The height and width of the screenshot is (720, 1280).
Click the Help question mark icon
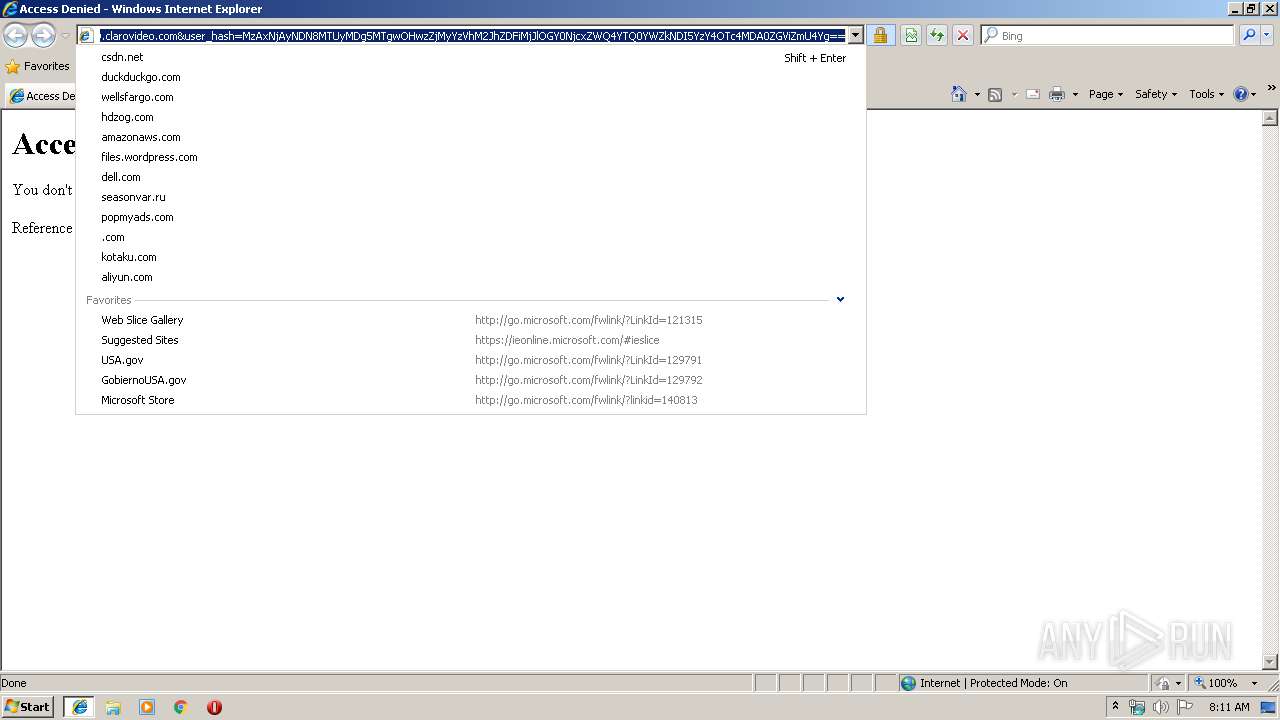tap(1240, 94)
